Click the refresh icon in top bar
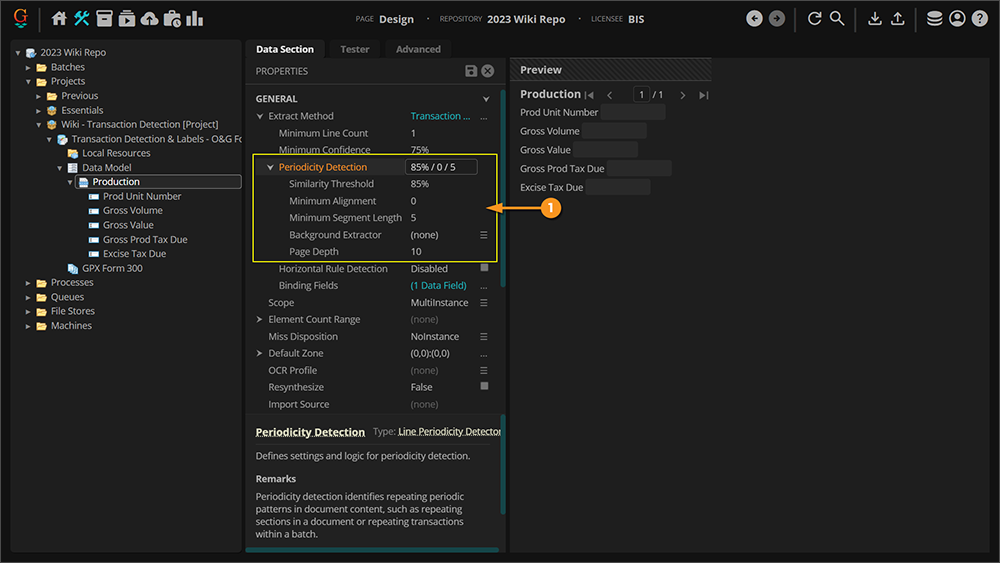Viewport: 1000px width, 563px height. point(814,19)
